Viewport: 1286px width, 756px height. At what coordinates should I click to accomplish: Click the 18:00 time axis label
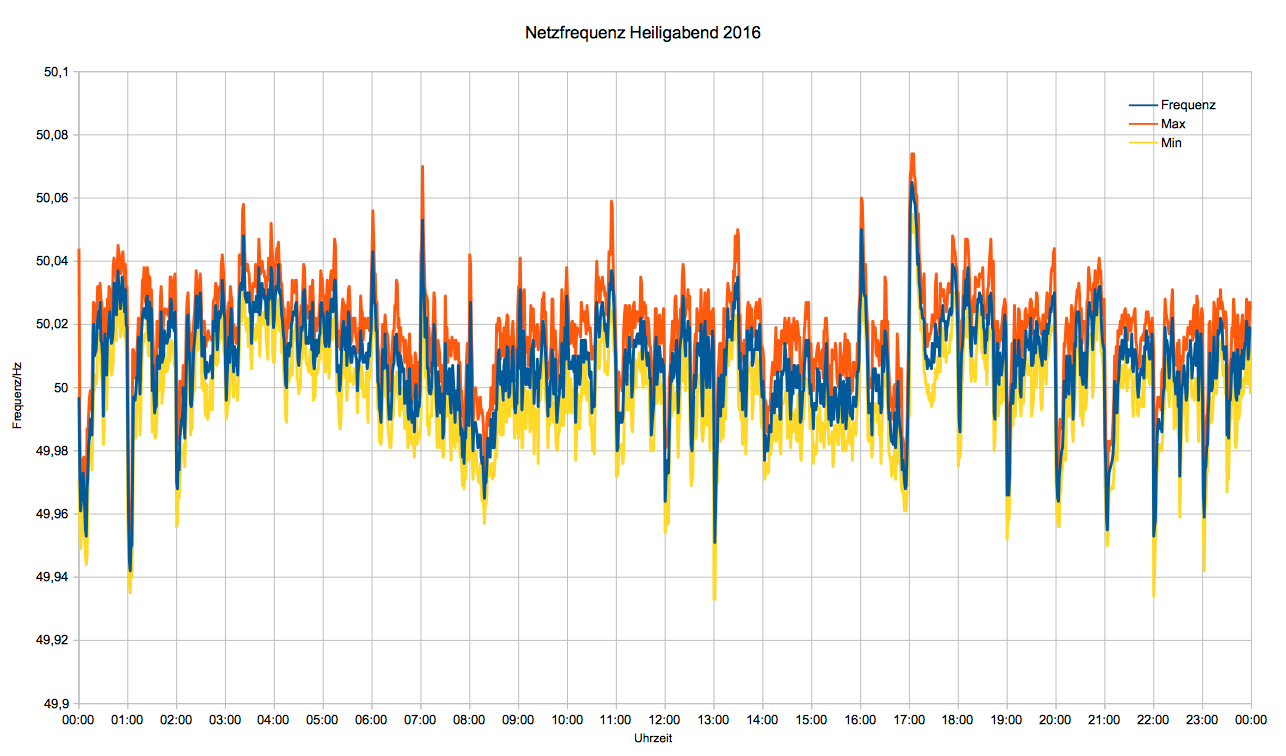(x=958, y=719)
